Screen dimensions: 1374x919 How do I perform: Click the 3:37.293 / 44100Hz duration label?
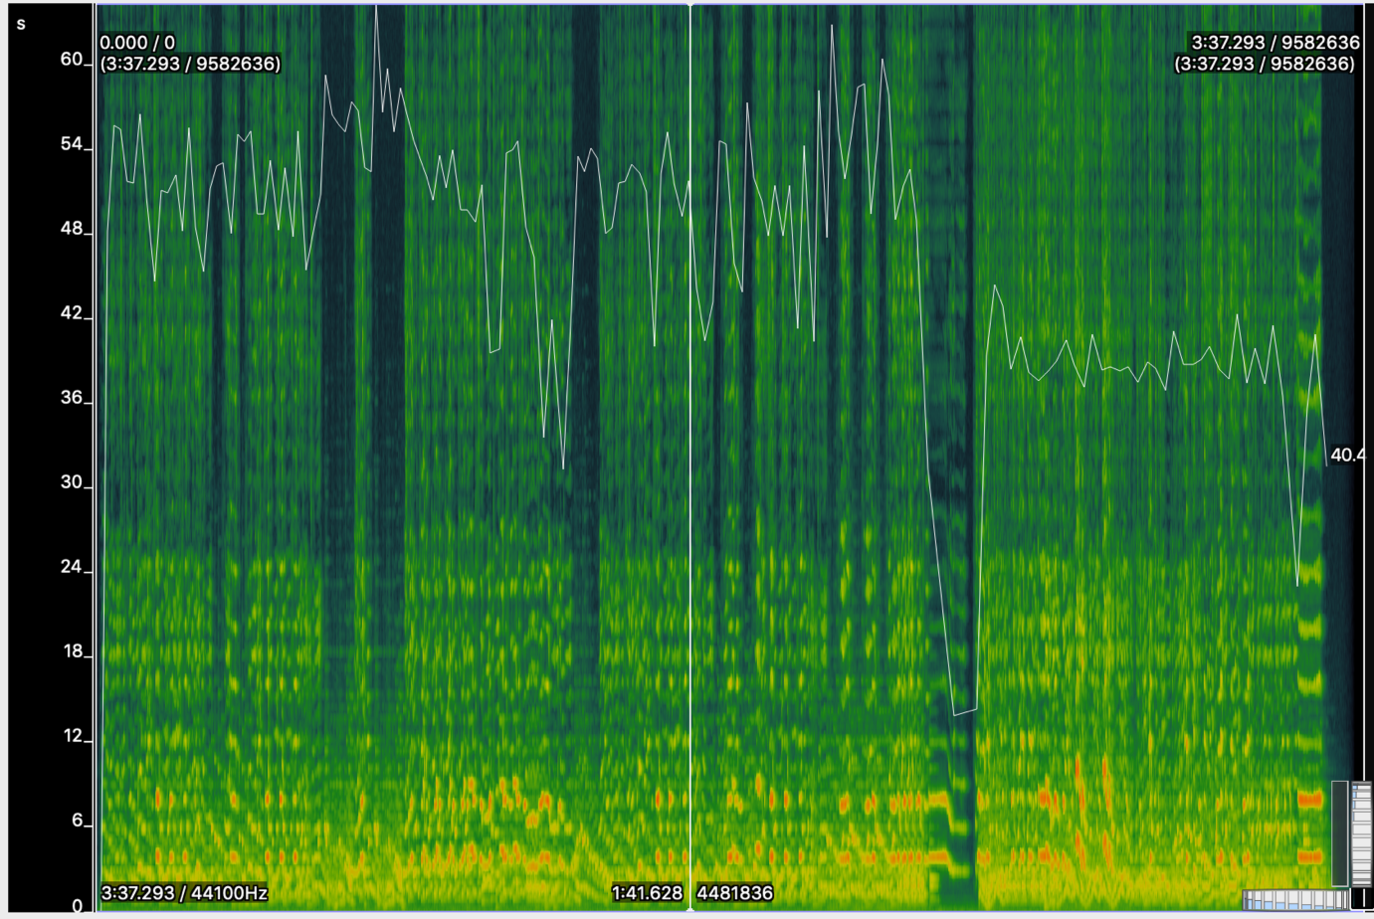click(x=184, y=893)
